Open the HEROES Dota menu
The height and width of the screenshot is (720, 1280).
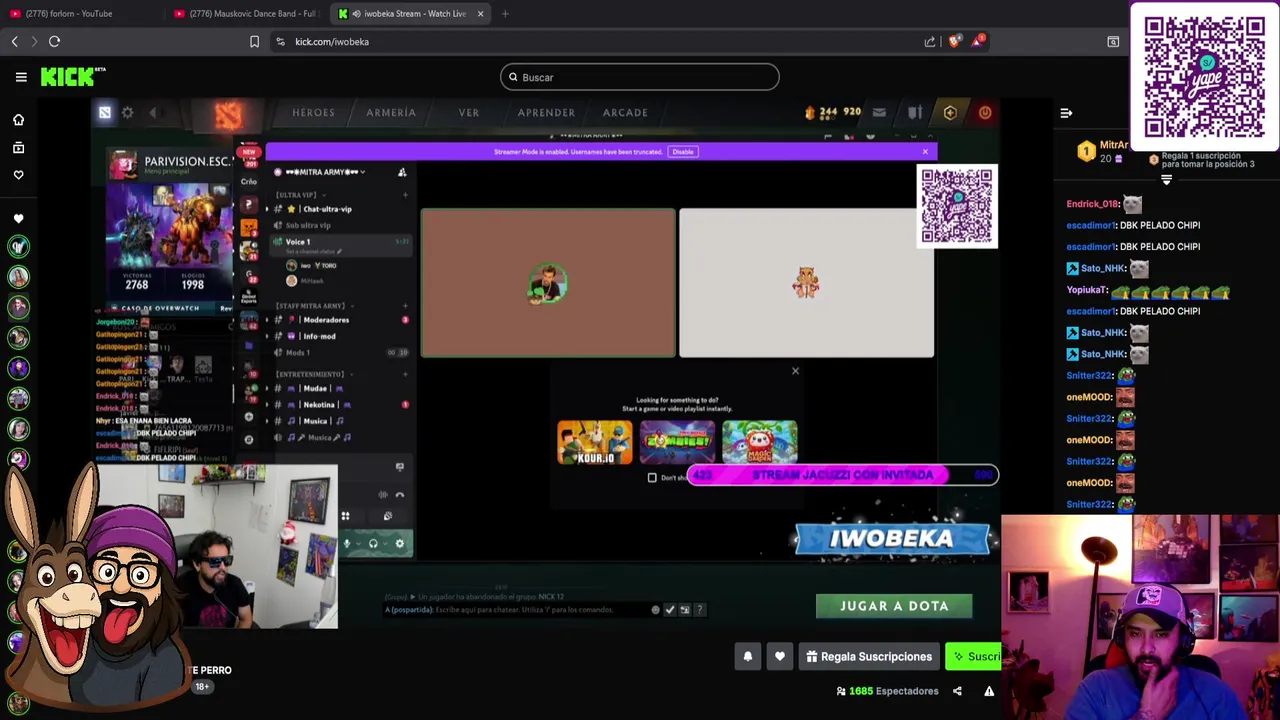[313, 113]
